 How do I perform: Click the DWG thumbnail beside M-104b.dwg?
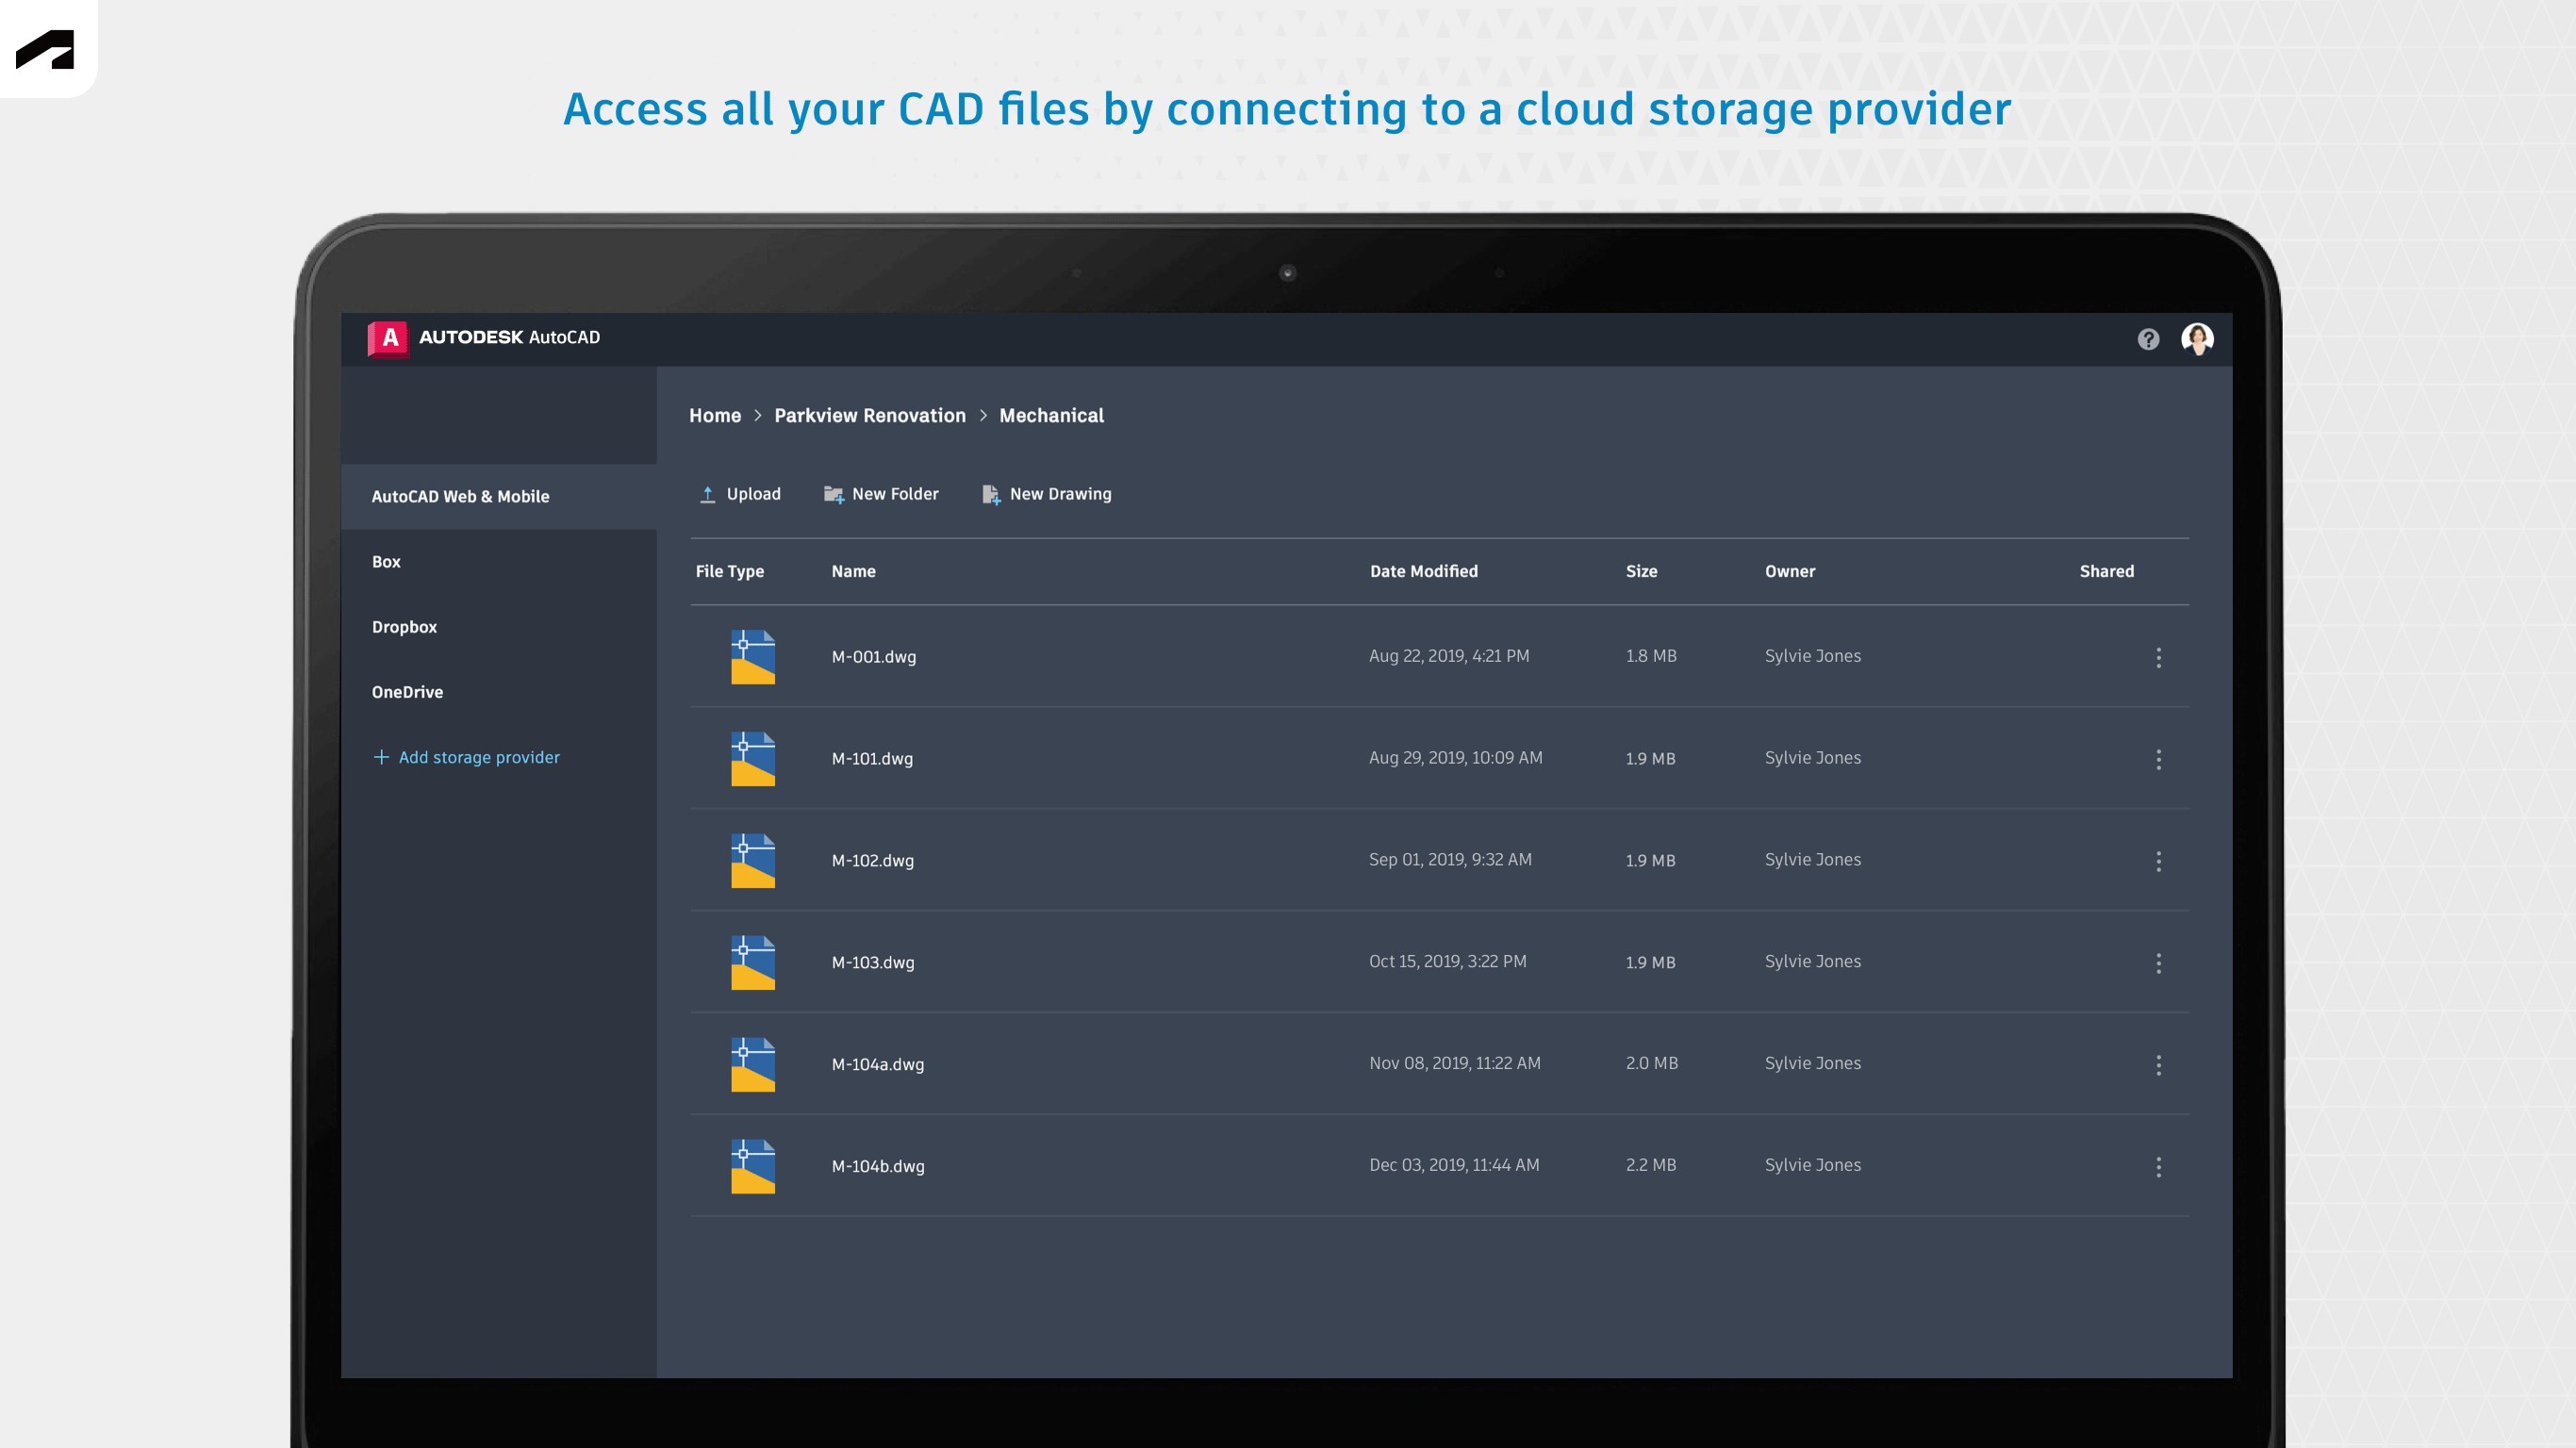753,1165
